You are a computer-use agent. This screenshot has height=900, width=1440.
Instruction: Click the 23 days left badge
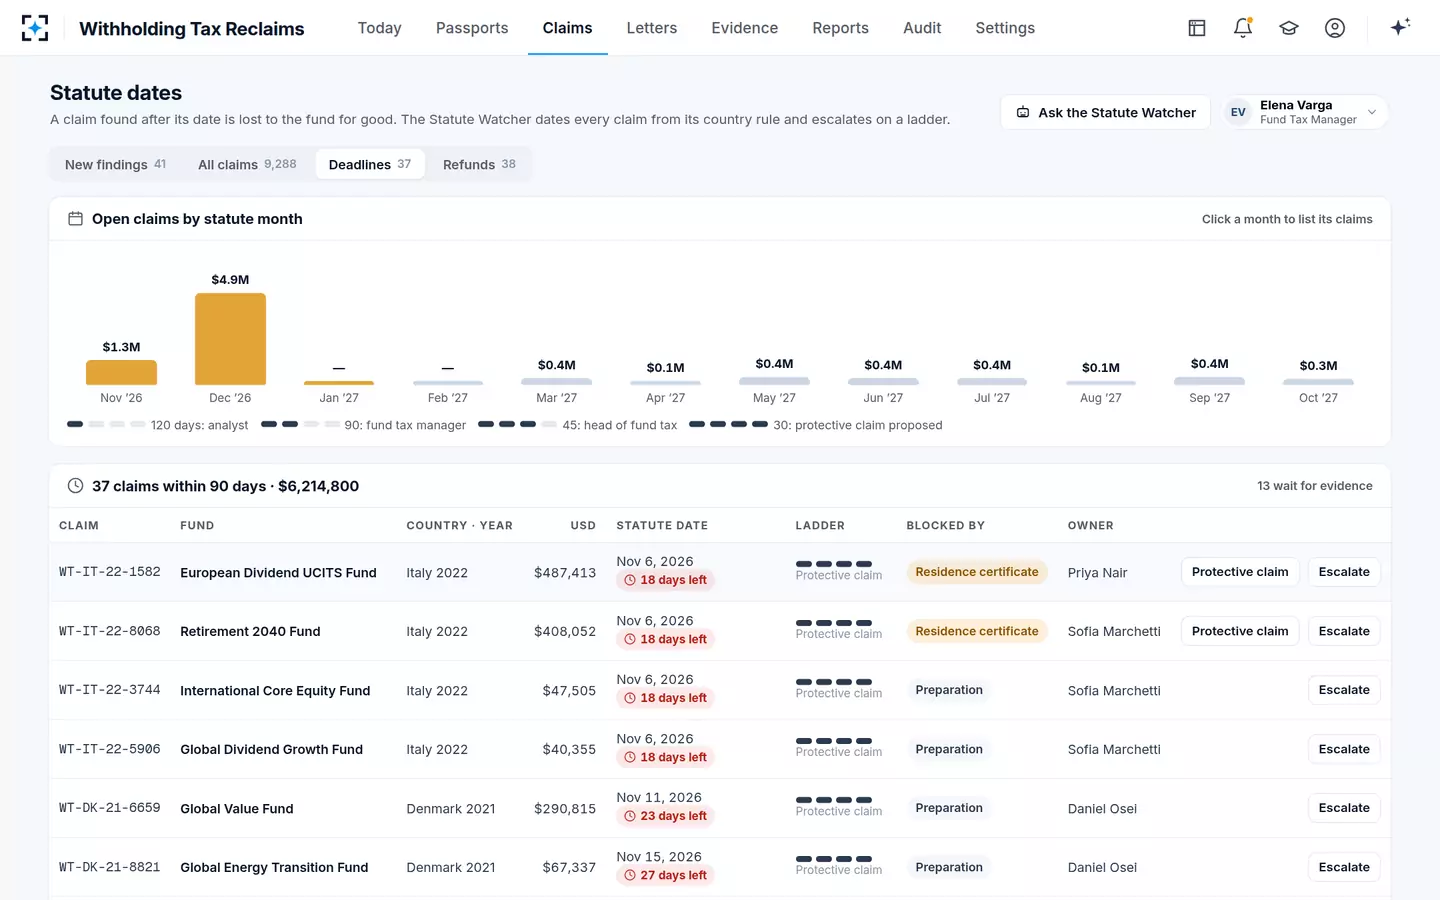[665, 816]
